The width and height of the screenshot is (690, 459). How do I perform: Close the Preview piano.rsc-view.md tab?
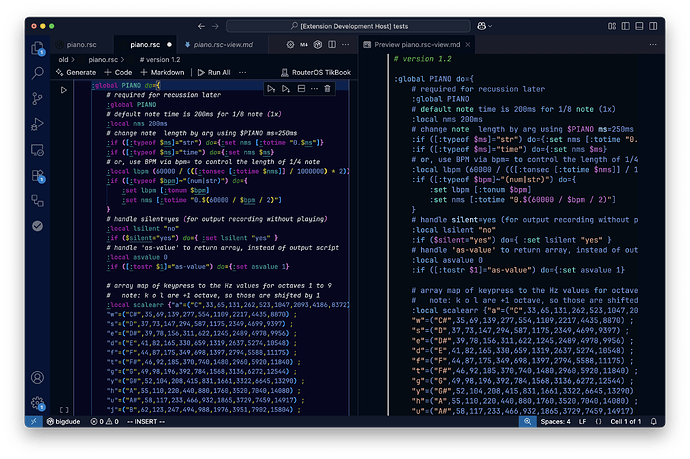[x=468, y=44]
